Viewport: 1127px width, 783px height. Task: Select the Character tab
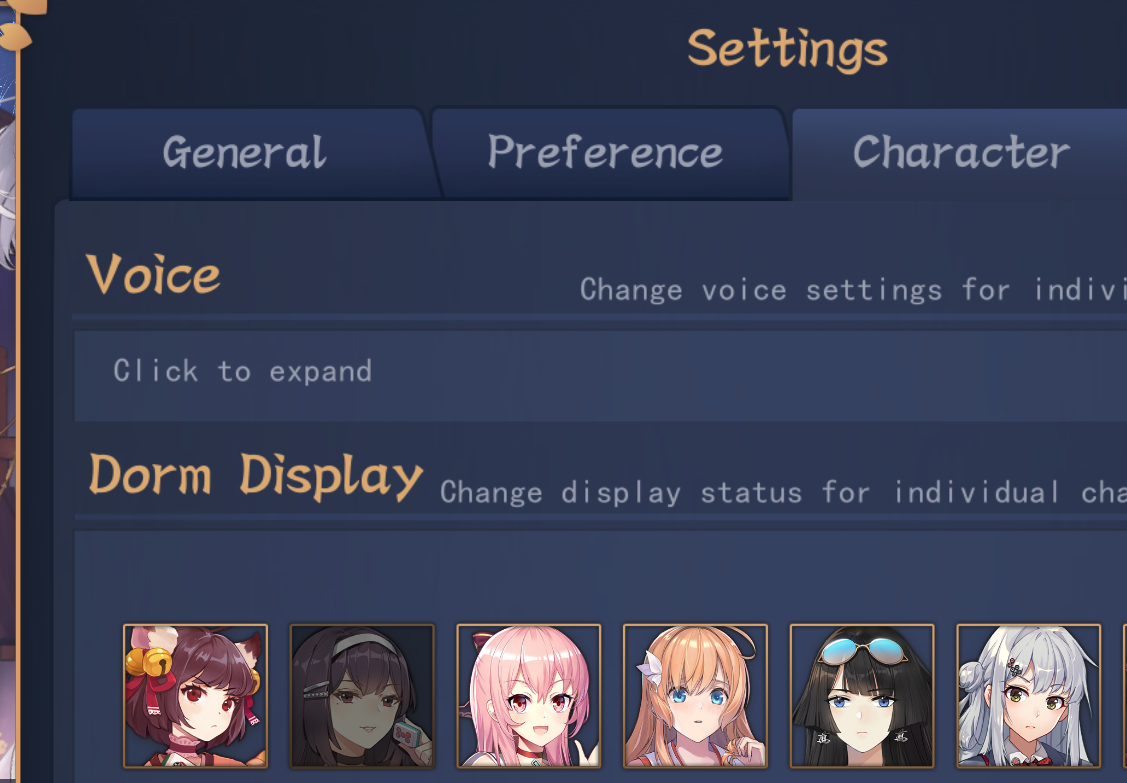pyautogui.click(x=960, y=152)
